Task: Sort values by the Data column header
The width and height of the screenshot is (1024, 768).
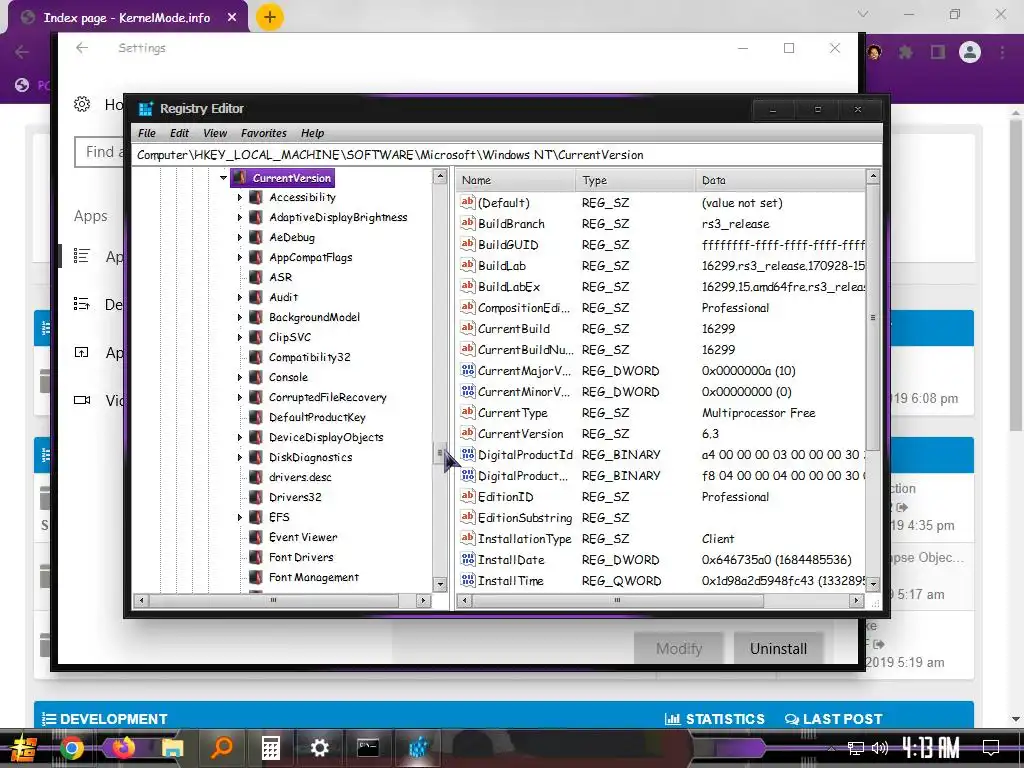Action: click(x=780, y=180)
